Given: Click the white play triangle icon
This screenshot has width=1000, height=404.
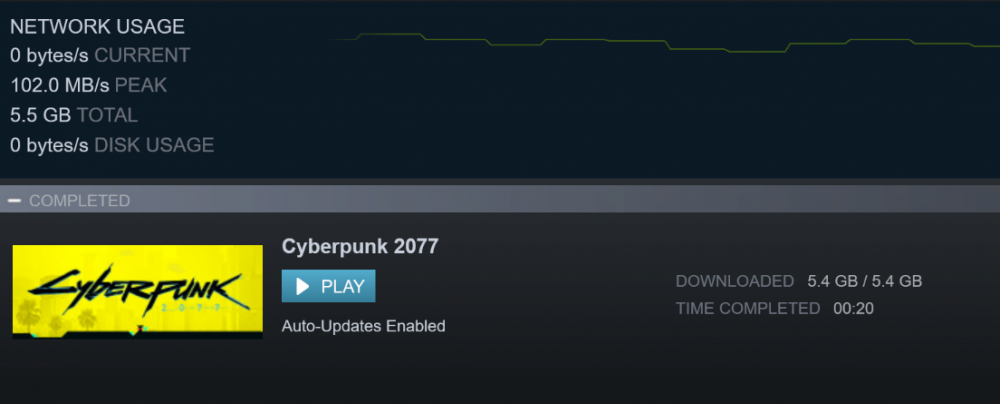Looking at the screenshot, I should click(x=303, y=287).
